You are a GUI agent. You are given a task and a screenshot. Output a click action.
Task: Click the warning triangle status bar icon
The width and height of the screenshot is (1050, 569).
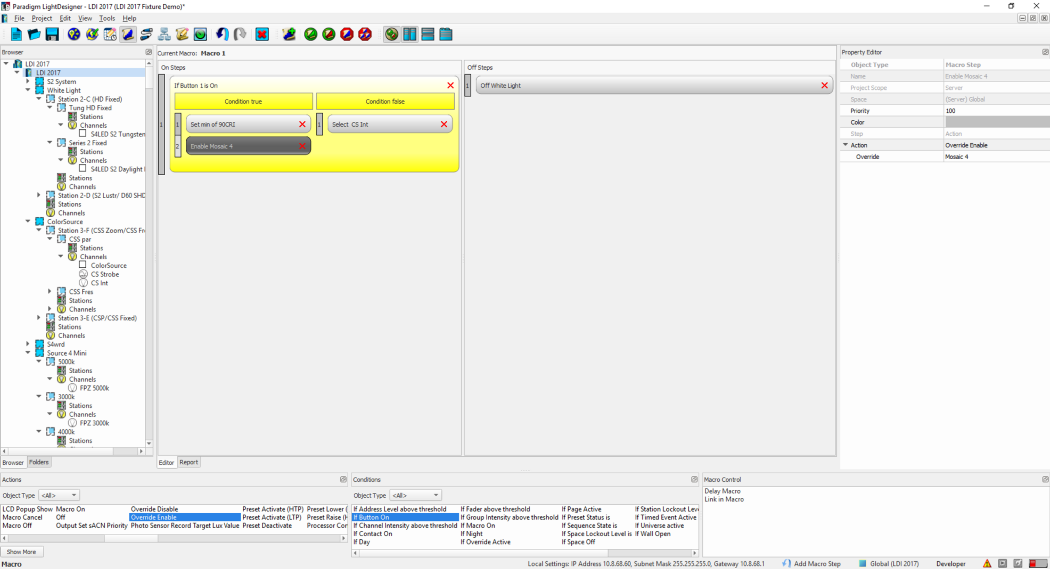[987, 564]
